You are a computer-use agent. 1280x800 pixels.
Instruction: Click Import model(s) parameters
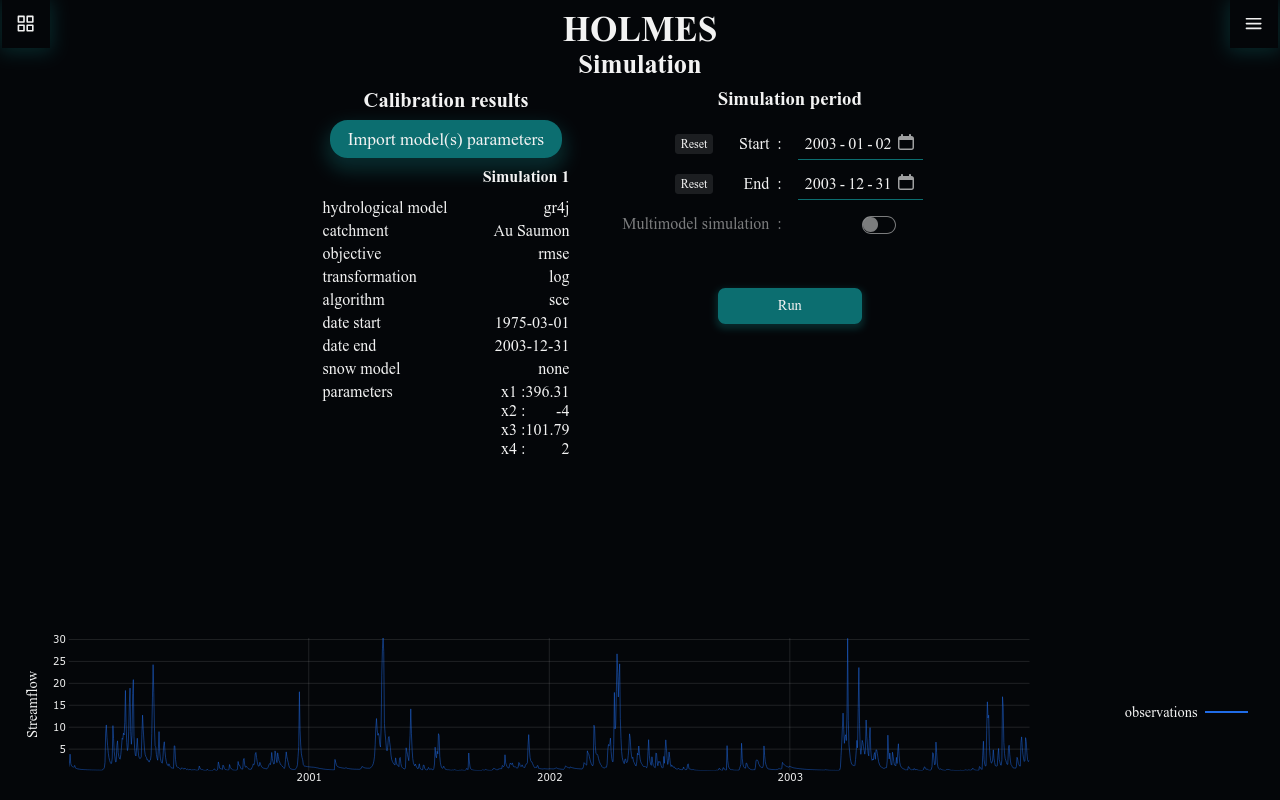(446, 139)
